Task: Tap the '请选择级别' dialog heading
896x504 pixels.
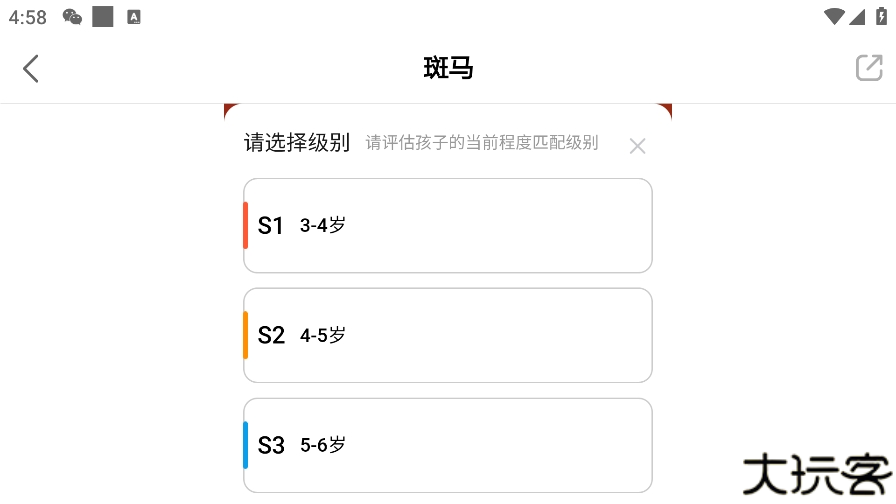Action: tap(297, 143)
